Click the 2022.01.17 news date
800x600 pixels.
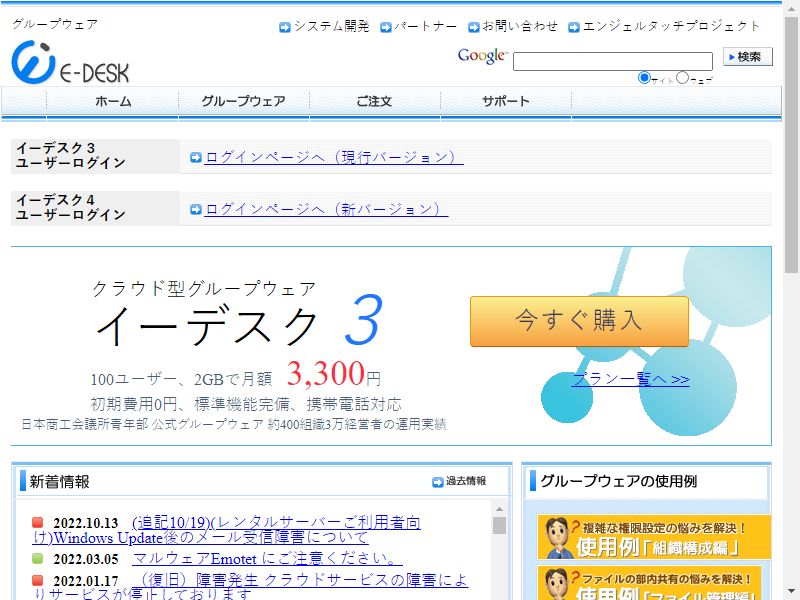pos(86,581)
